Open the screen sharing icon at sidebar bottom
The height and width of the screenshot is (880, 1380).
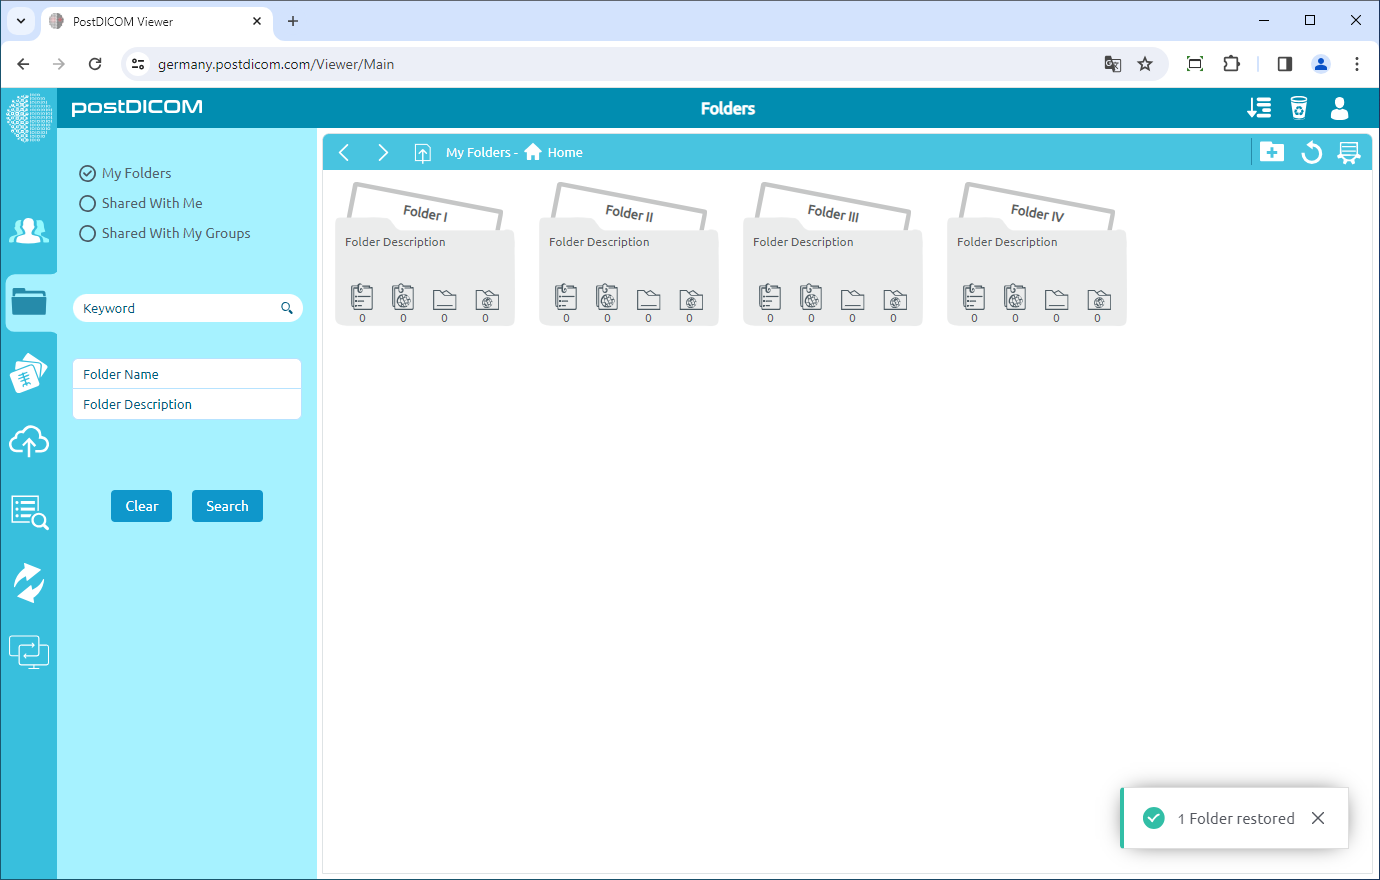pyautogui.click(x=29, y=651)
